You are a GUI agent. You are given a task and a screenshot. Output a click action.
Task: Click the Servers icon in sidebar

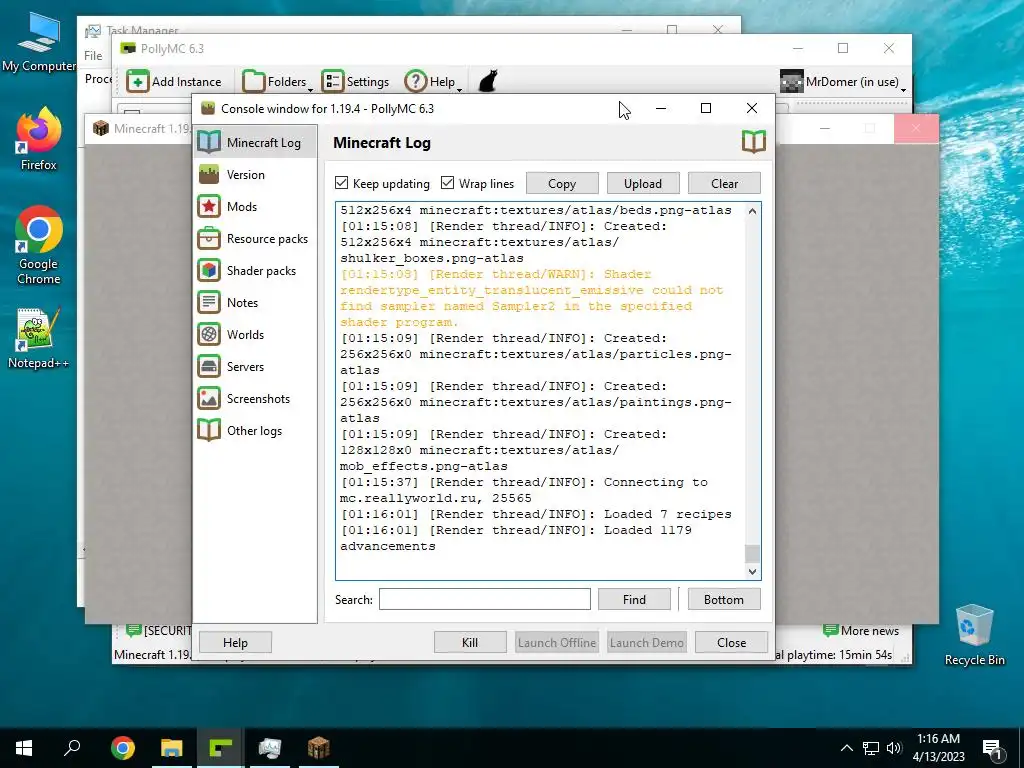(x=209, y=366)
